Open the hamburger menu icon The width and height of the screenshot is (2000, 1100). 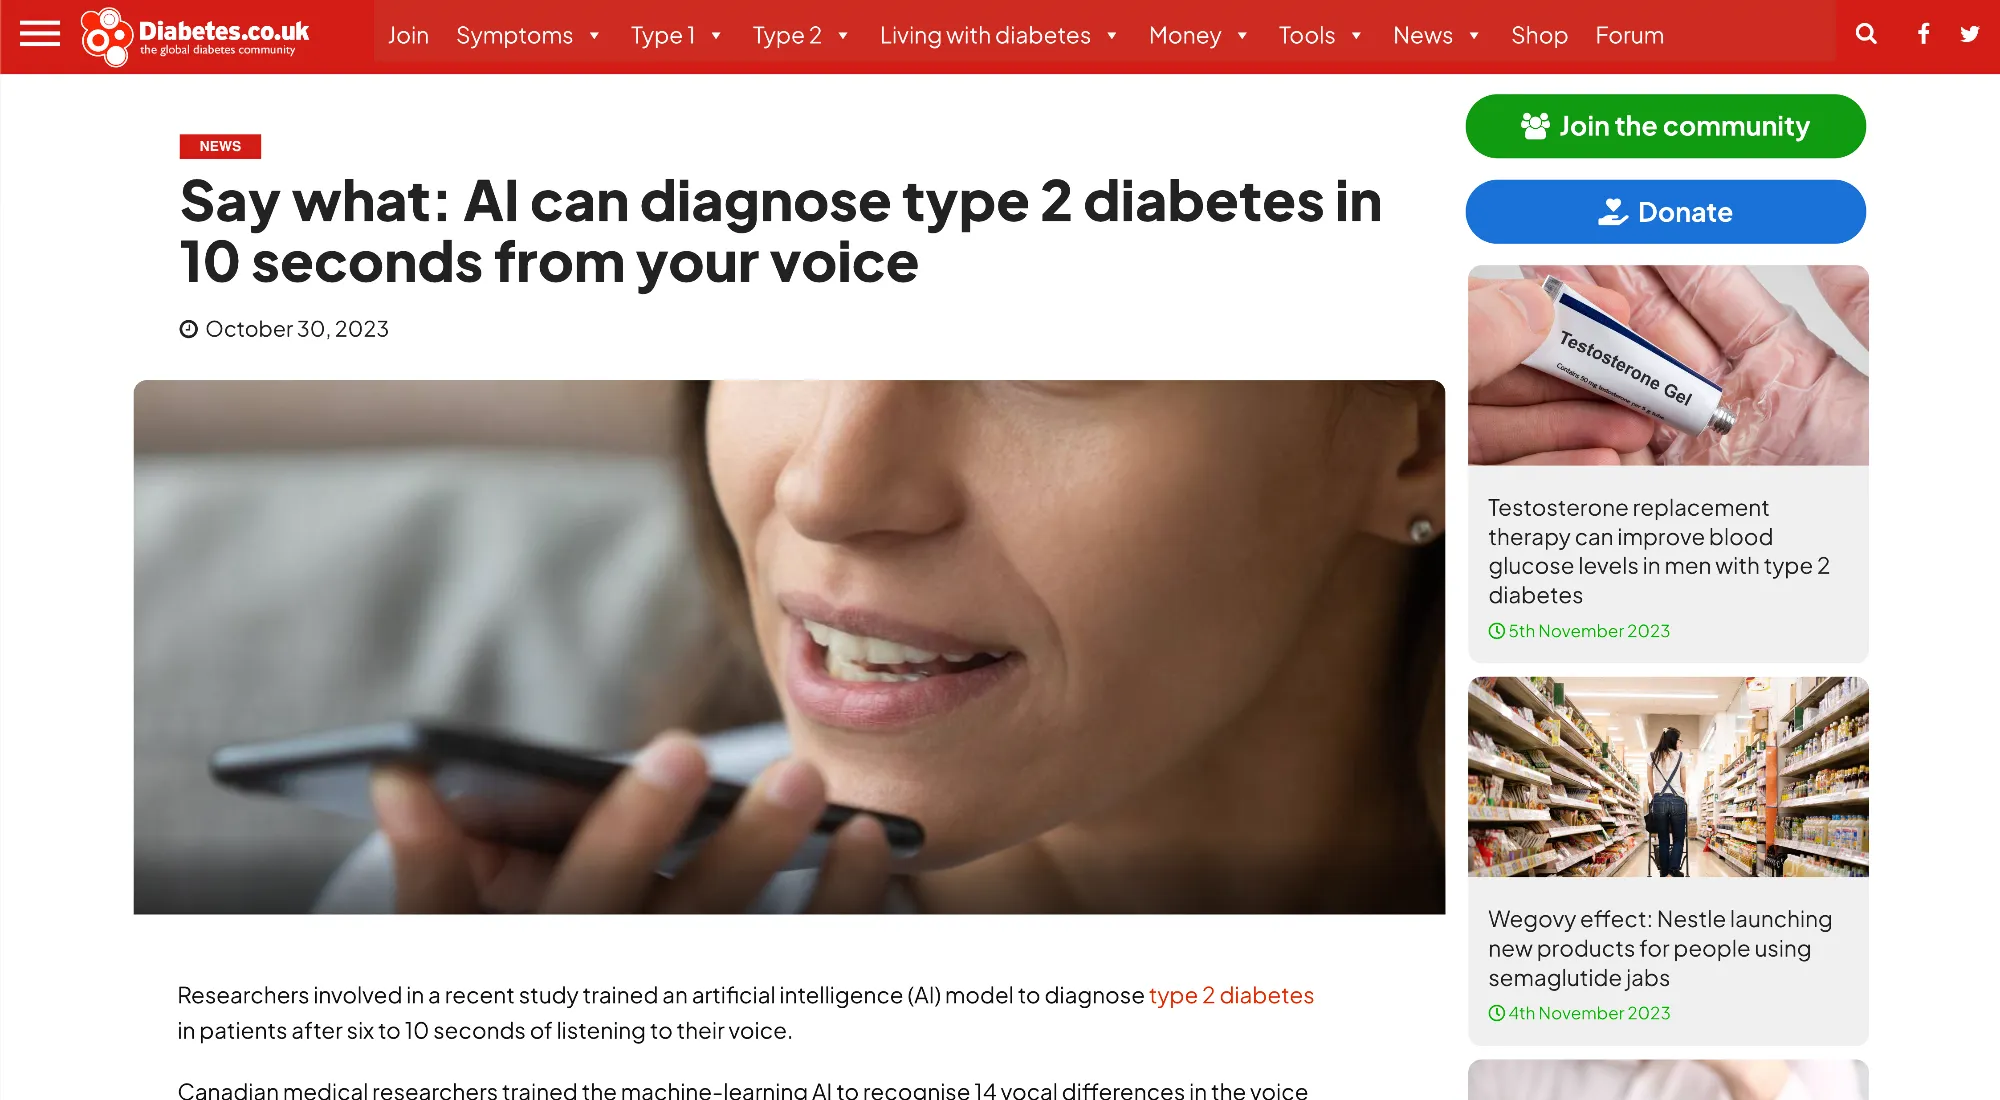[40, 35]
